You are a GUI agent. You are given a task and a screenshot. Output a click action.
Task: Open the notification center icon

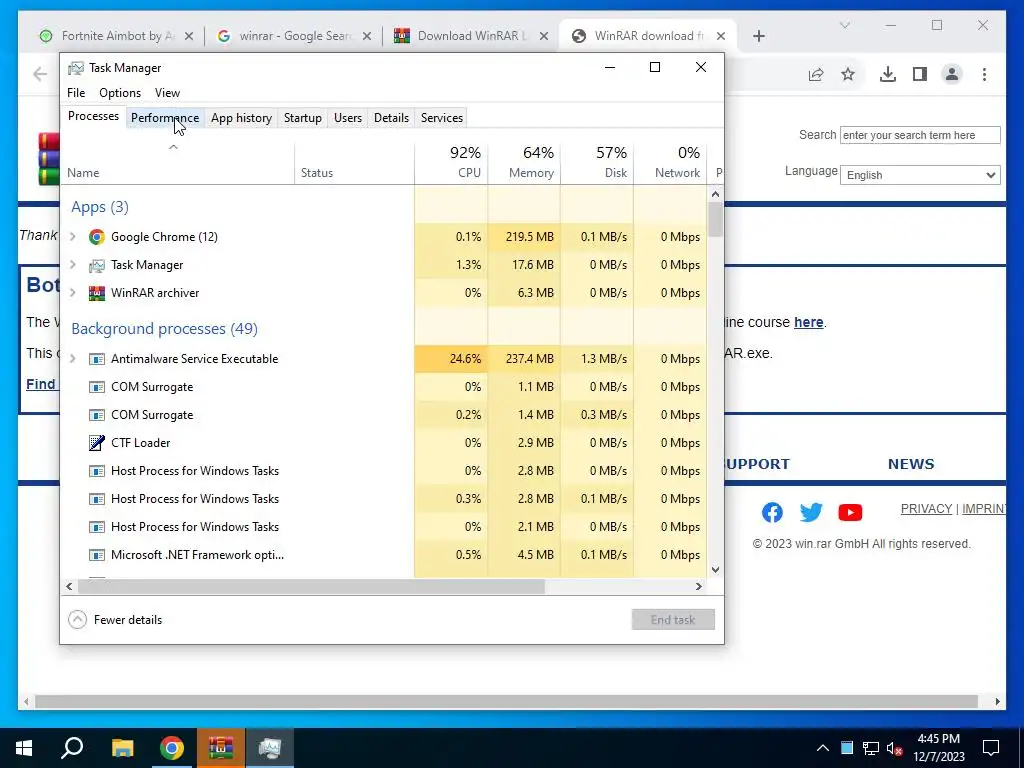(x=991, y=748)
